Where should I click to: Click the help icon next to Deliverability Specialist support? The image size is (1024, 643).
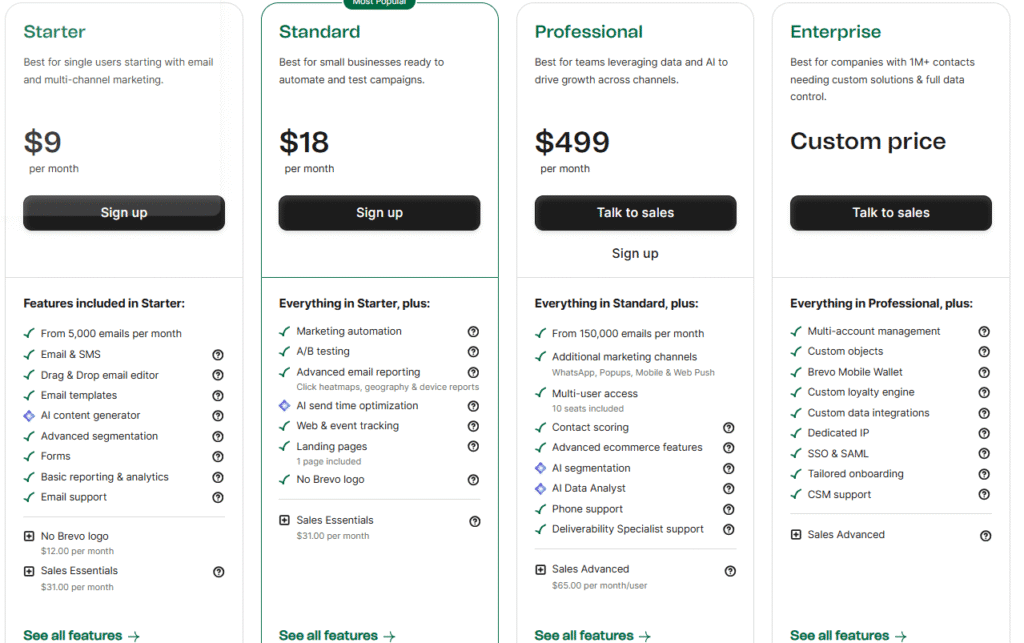730,529
